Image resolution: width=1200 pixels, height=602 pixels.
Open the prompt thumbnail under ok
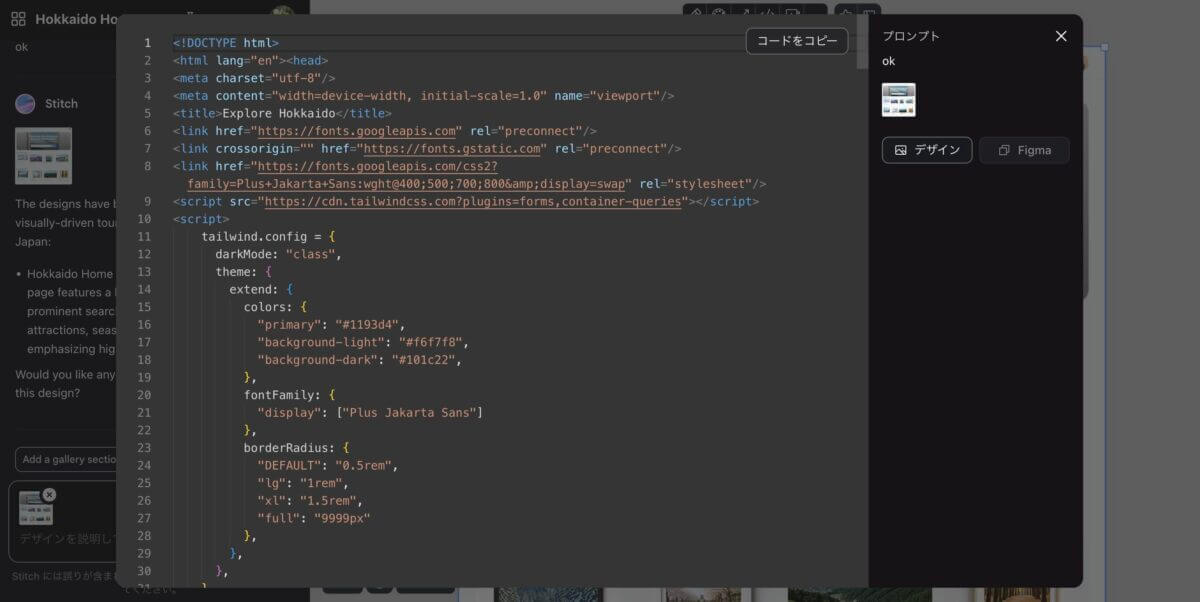coord(898,100)
